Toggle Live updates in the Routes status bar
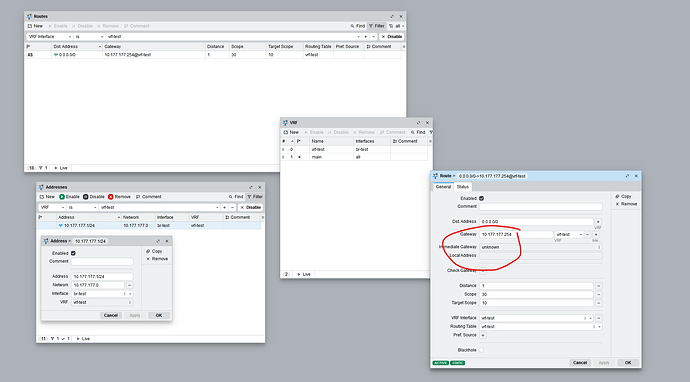 pos(61,168)
